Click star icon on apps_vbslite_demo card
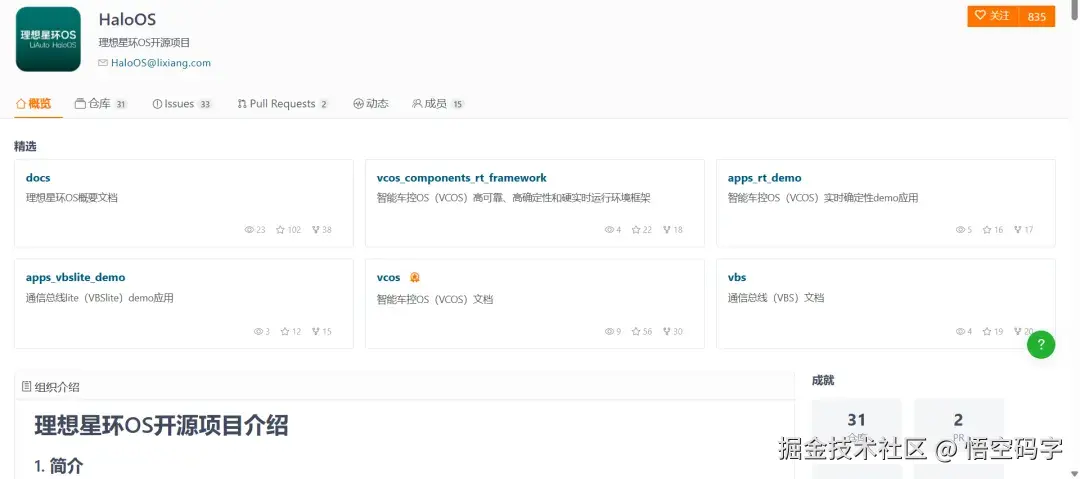 285,332
